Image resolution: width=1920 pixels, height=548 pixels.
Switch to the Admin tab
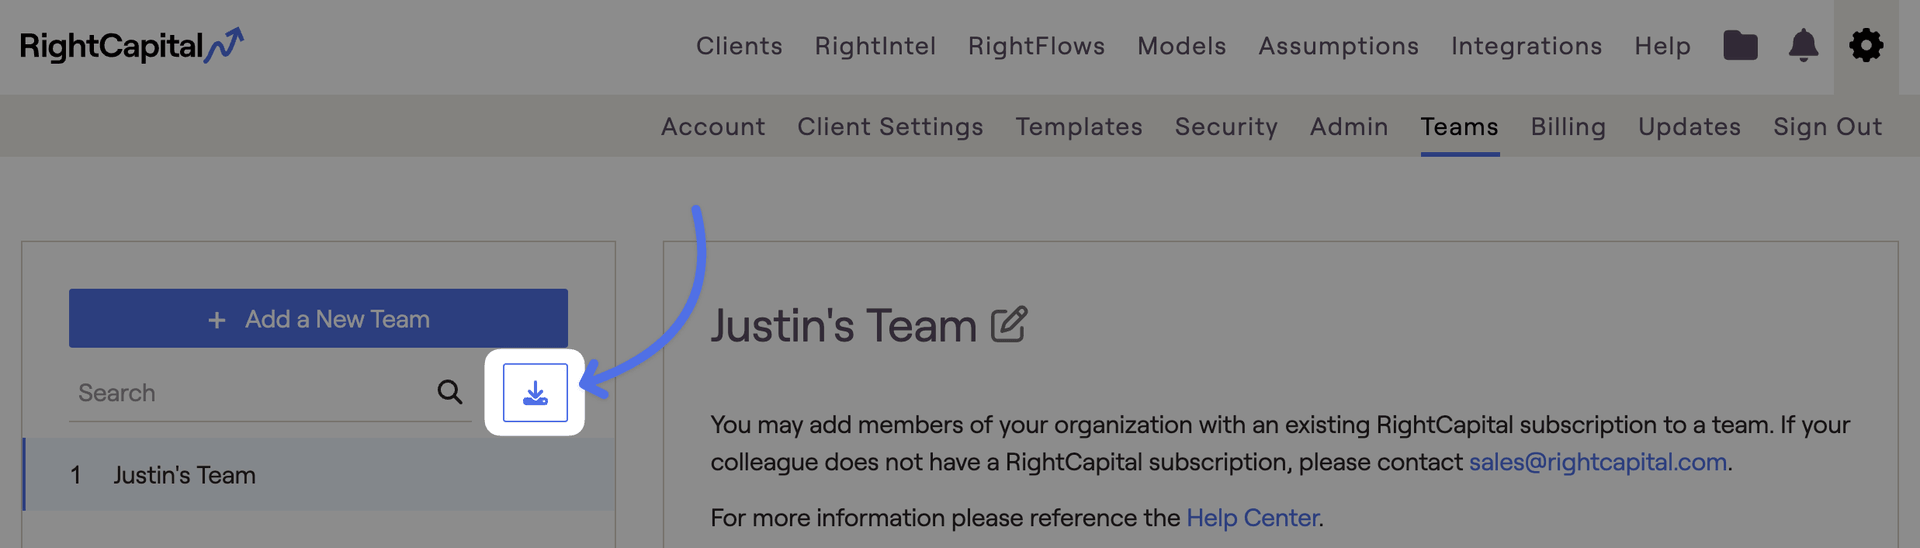pyautogui.click(x=1349, y=127)
